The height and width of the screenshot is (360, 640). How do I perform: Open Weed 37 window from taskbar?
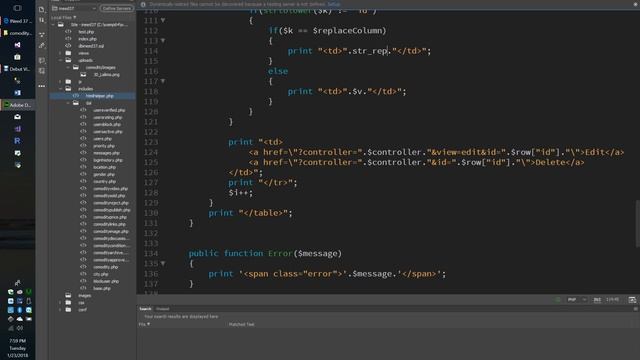[x=17, y=21]
